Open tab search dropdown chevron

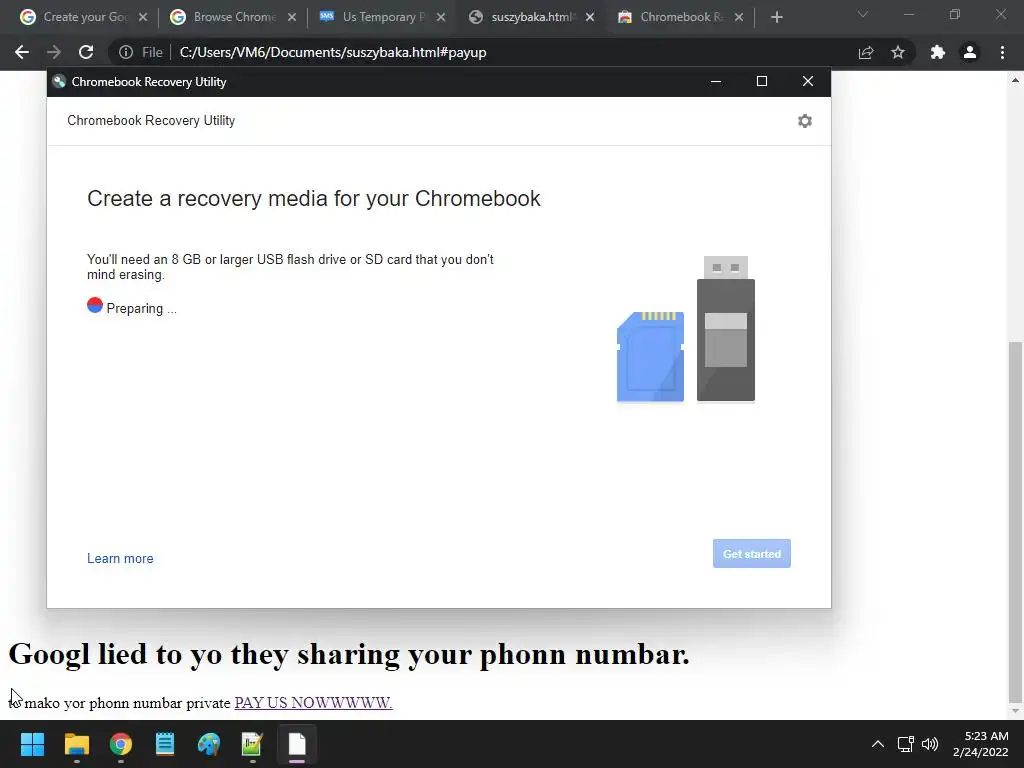point(863,14)
